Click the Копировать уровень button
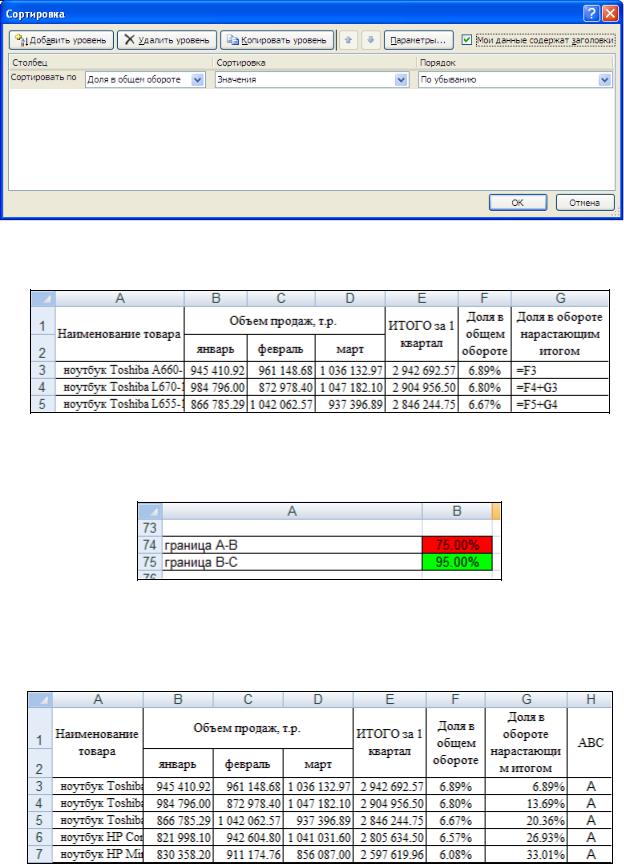Image resolution: width=624 pixels, height=864 pixels. [x=277, y=40]
